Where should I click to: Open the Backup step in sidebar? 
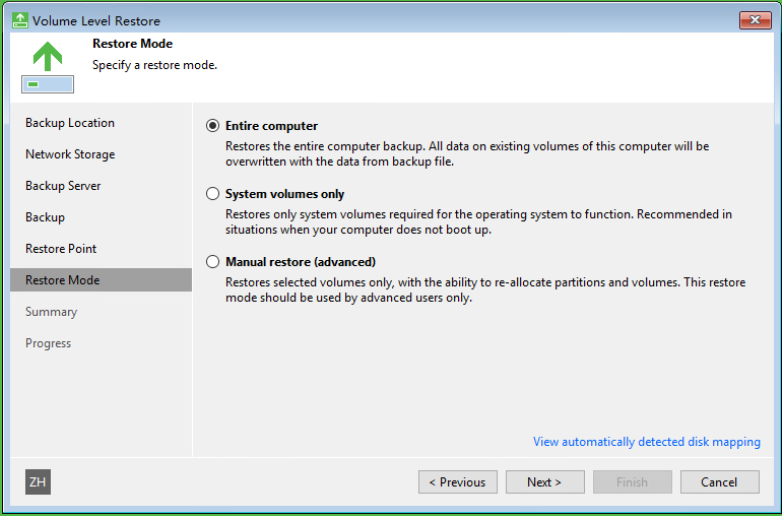click(x=45, y=217)
